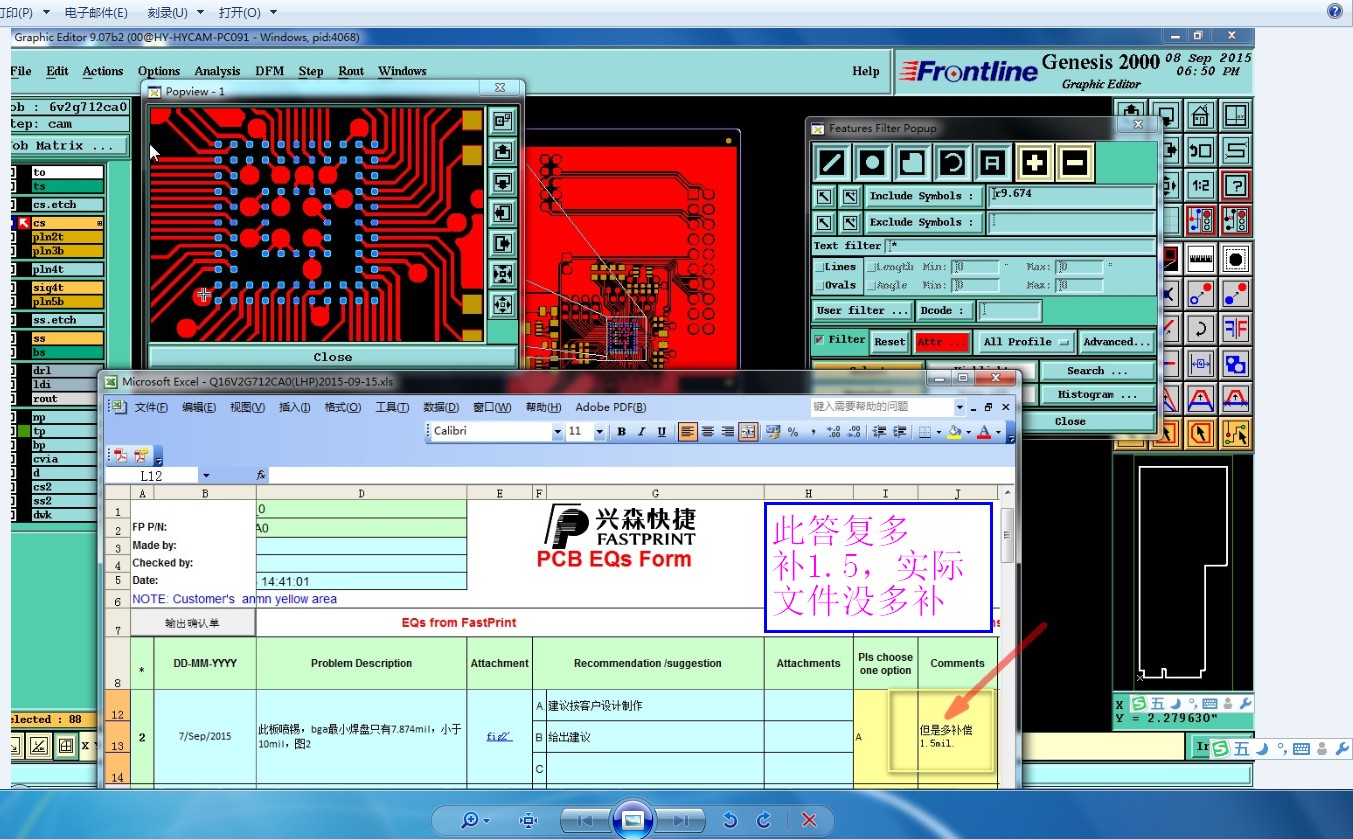This screenshot has width=1353, height=839.
Task: Open the Actions menu in Genesis
Action: pyautogui.click(x=103, y=71)
